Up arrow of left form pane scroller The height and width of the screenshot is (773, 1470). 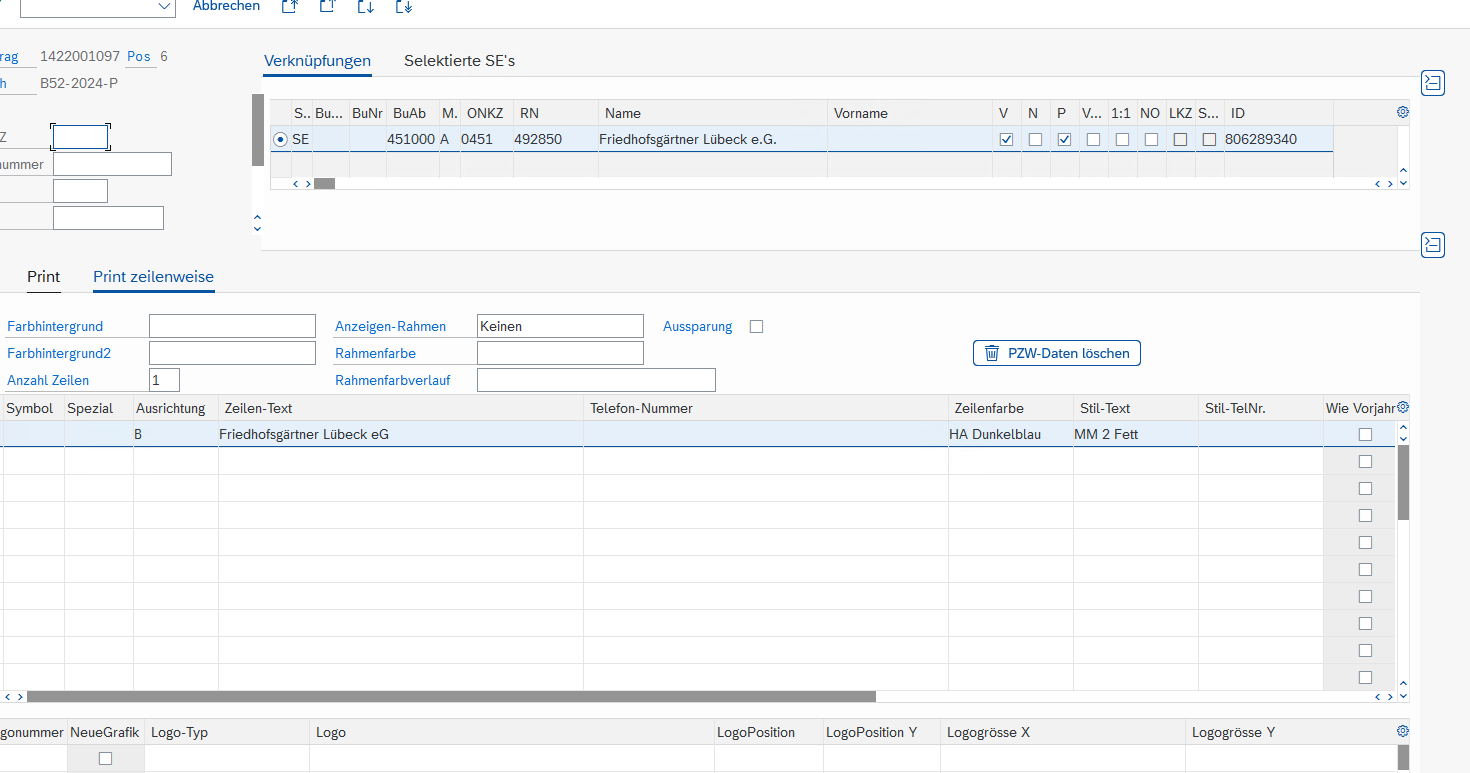coord(257,217)
